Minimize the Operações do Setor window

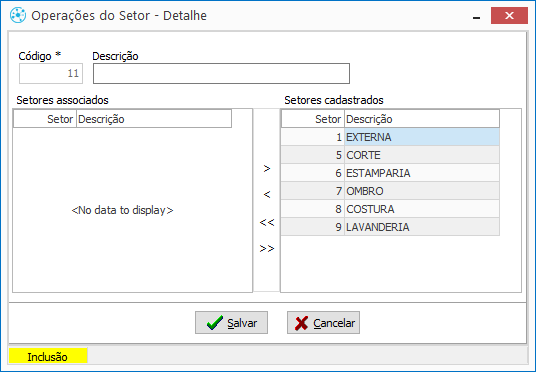pos(476,16)
